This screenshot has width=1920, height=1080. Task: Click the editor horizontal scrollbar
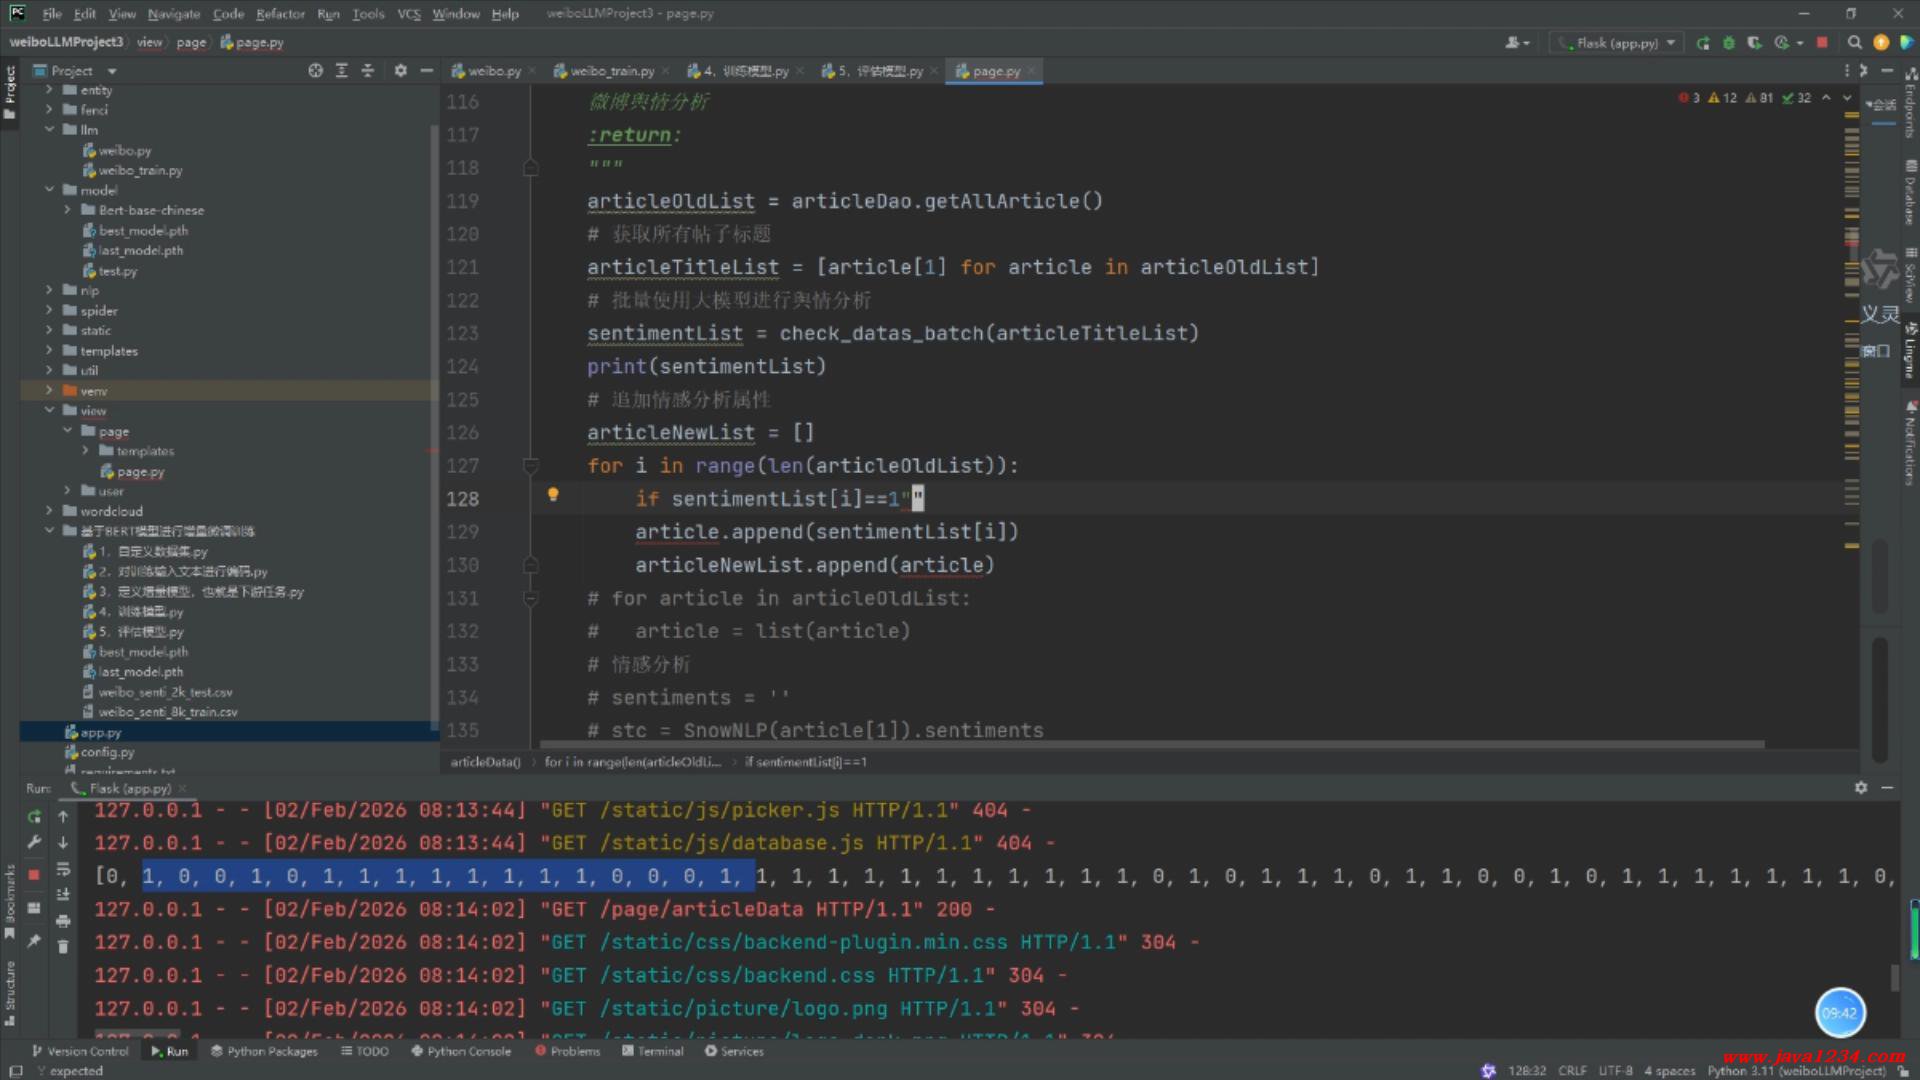(x=1150, y=744)
